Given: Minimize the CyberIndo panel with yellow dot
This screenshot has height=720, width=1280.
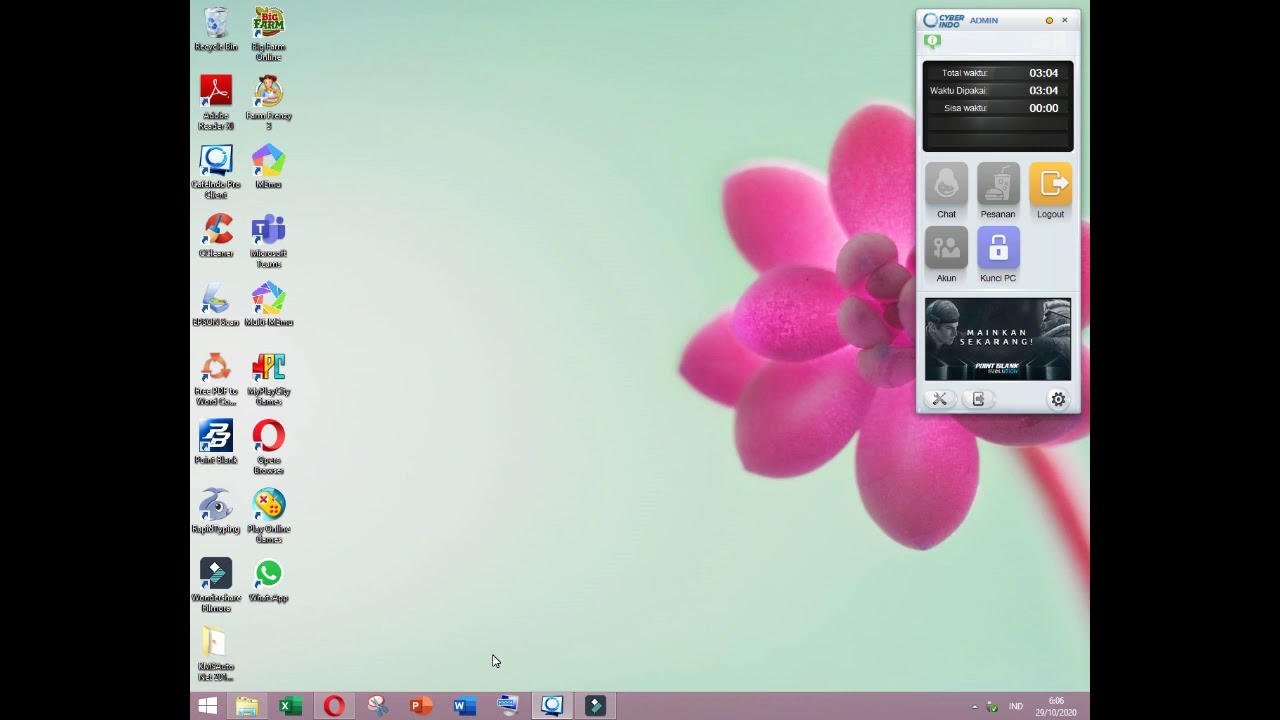Looking at the screenshot, I should (x=1049, y=20).
